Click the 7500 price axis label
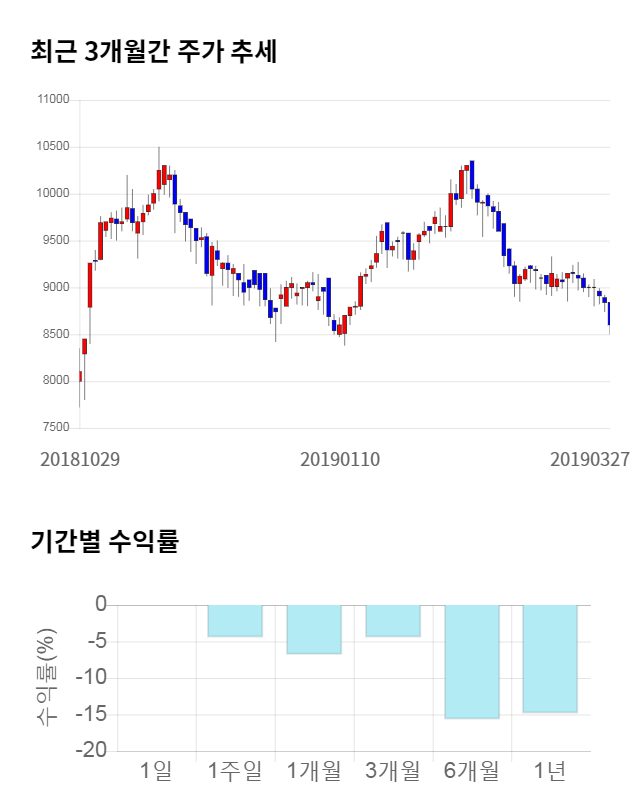 tap(55, 428)
